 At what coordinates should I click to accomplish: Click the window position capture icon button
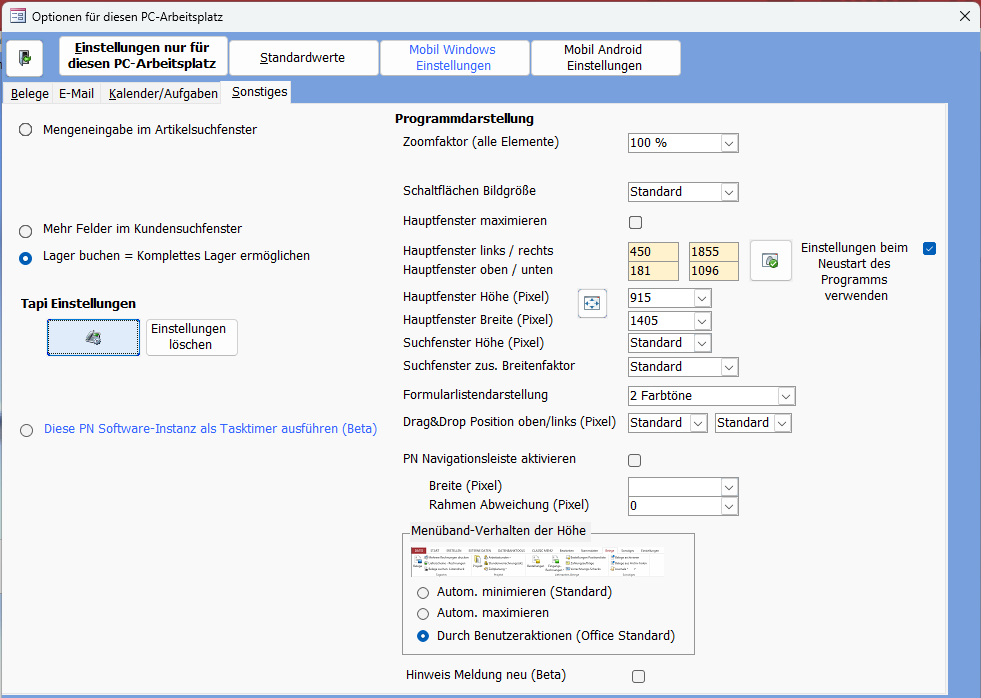(770, 260)
